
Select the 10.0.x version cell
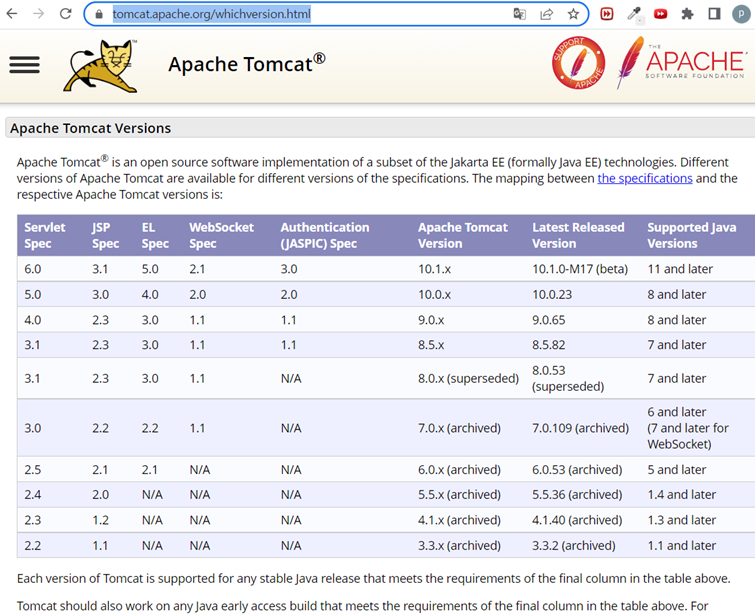(x=434, y=294)
